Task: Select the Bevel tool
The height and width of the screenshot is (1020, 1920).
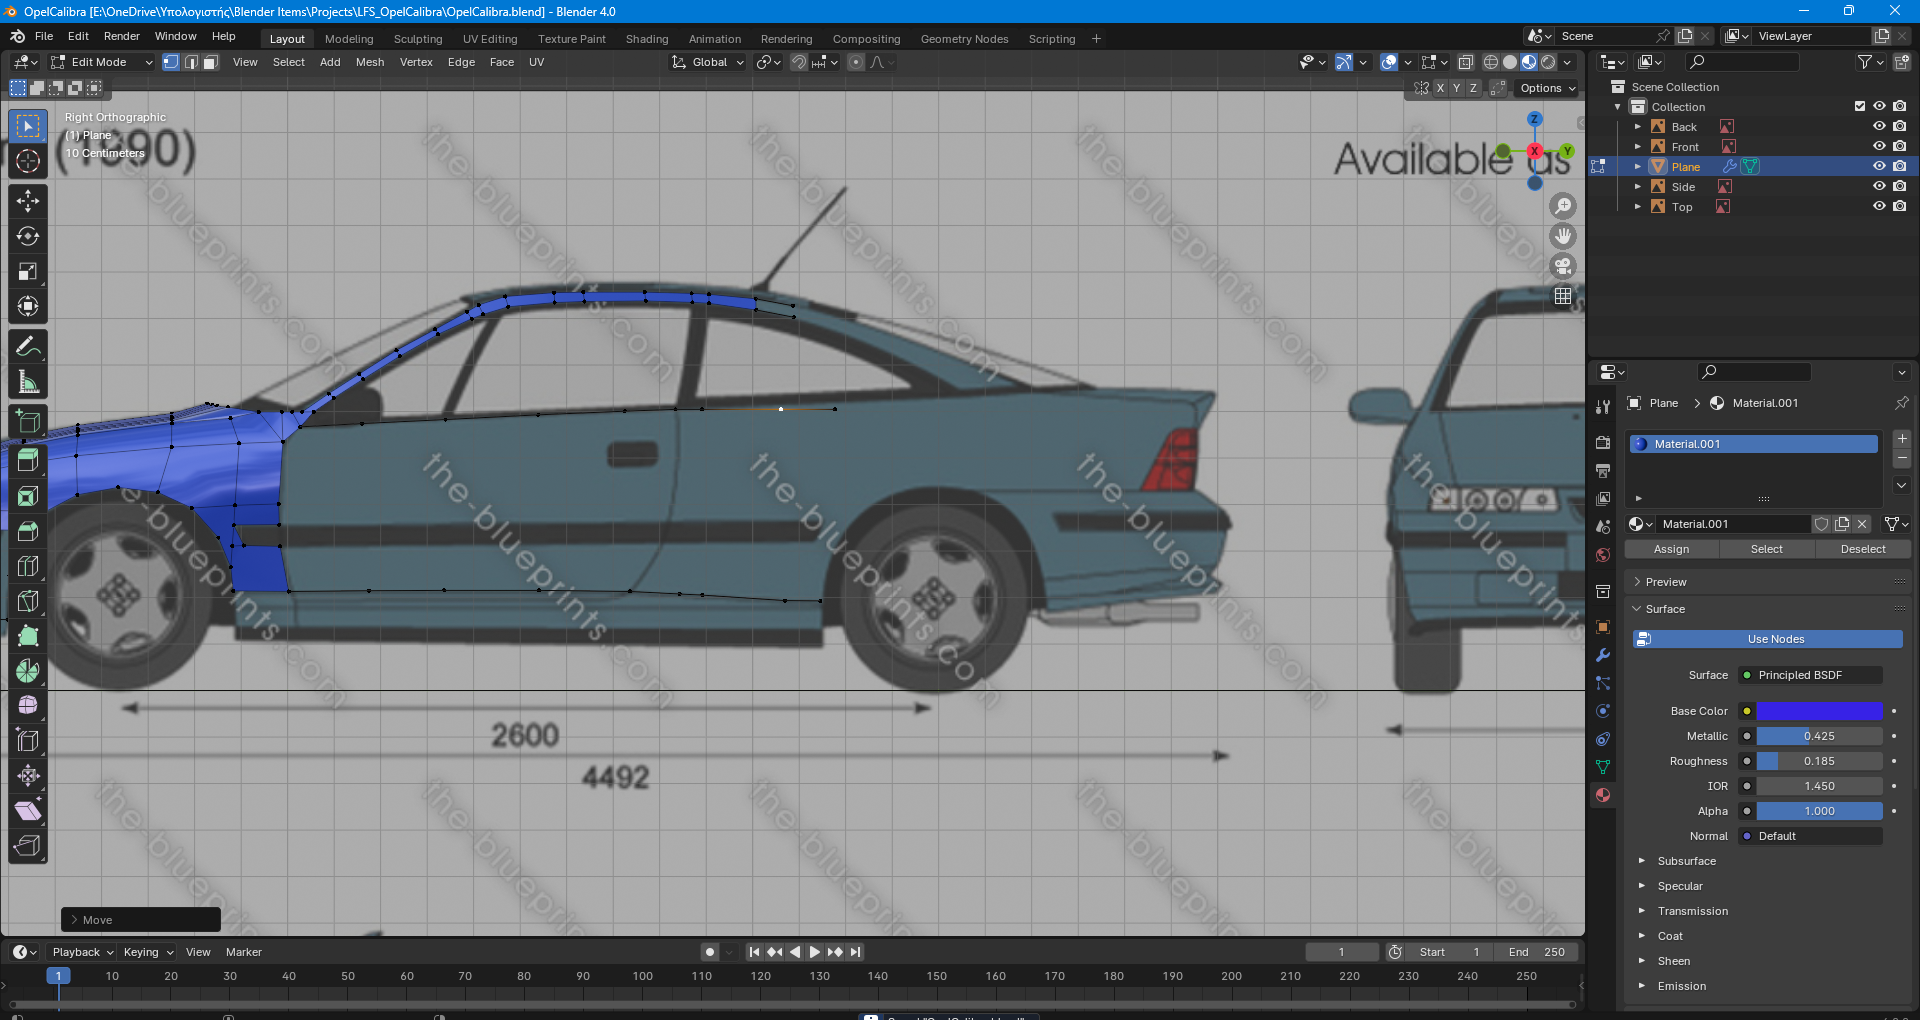Action: (x=28, y=531)
